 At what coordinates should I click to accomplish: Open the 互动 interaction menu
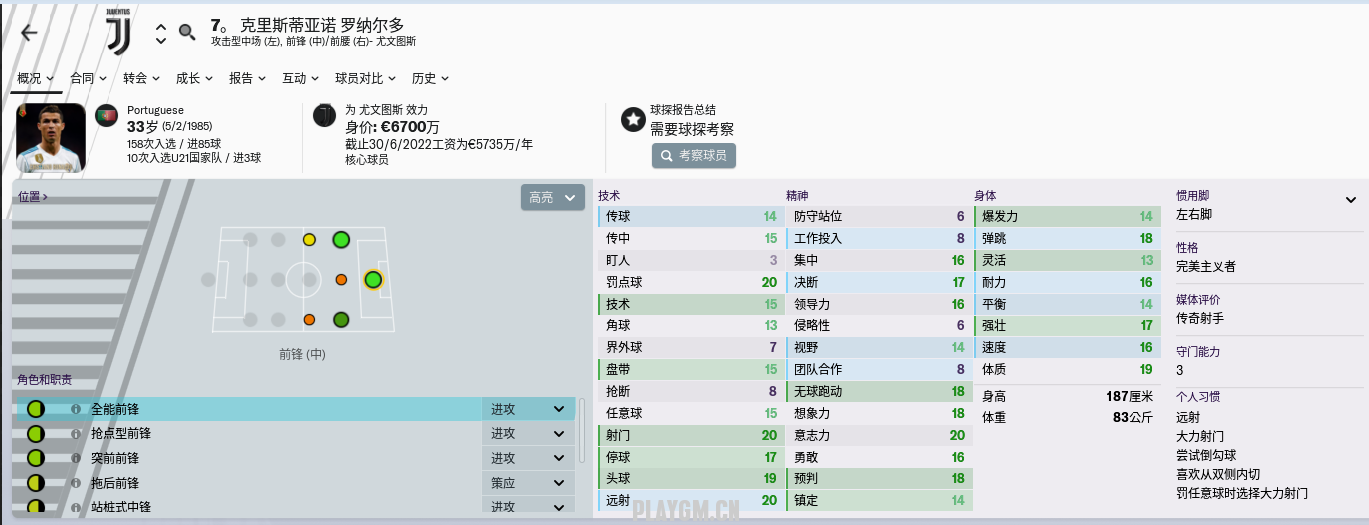tap(300, 78)
